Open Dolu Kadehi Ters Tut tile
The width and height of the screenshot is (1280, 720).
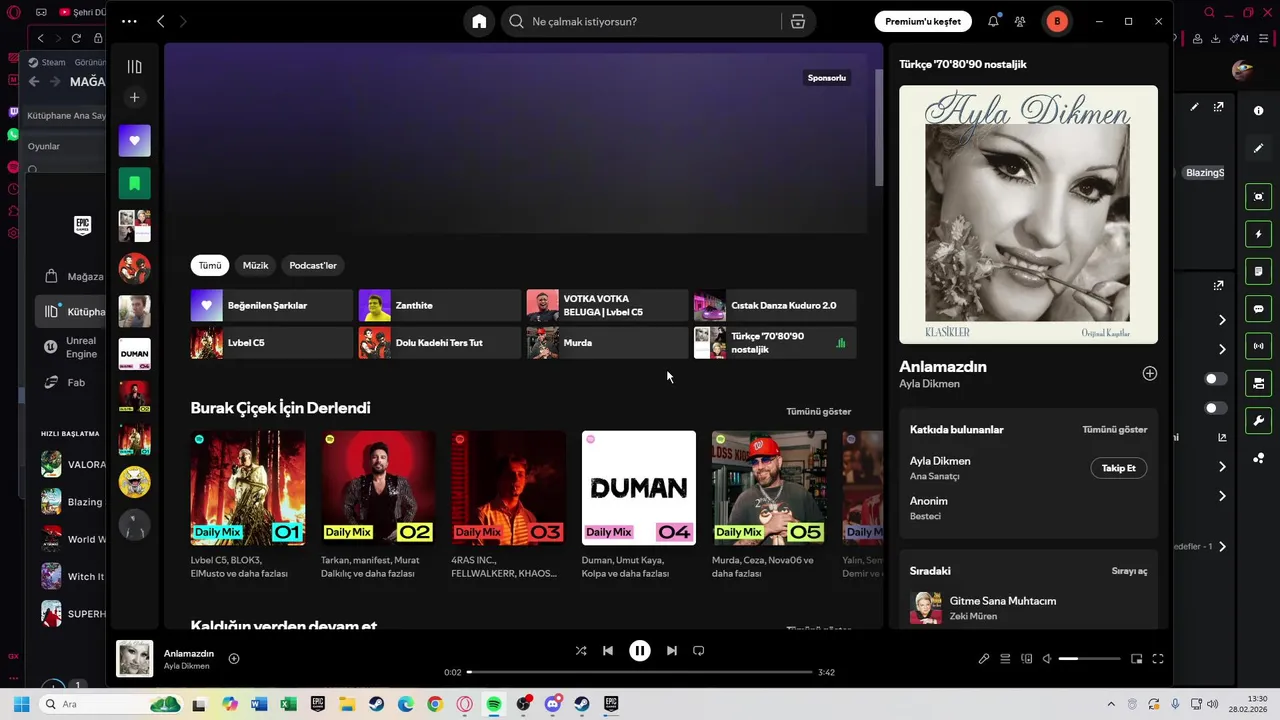440,342
